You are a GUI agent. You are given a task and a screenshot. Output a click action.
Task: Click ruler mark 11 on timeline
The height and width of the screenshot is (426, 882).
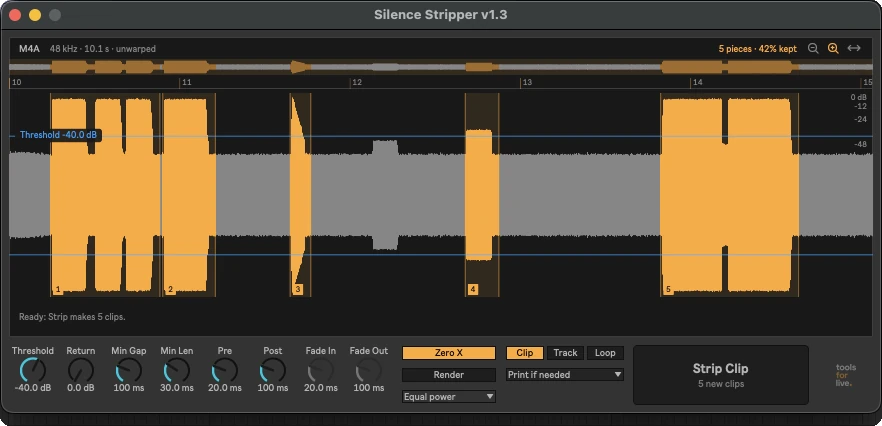(x=186, y=83)
